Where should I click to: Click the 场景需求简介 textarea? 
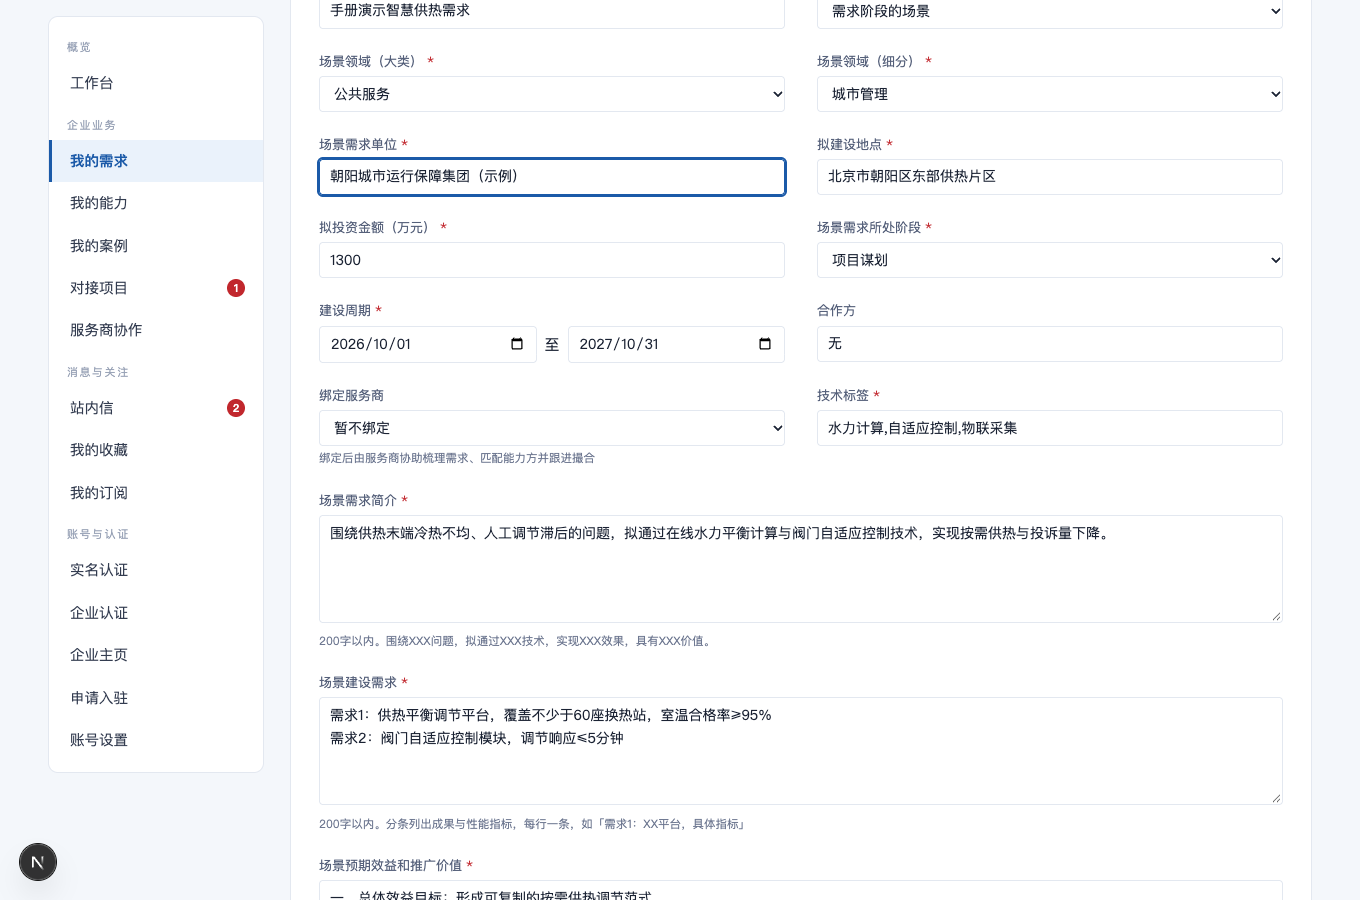(801, 569)
